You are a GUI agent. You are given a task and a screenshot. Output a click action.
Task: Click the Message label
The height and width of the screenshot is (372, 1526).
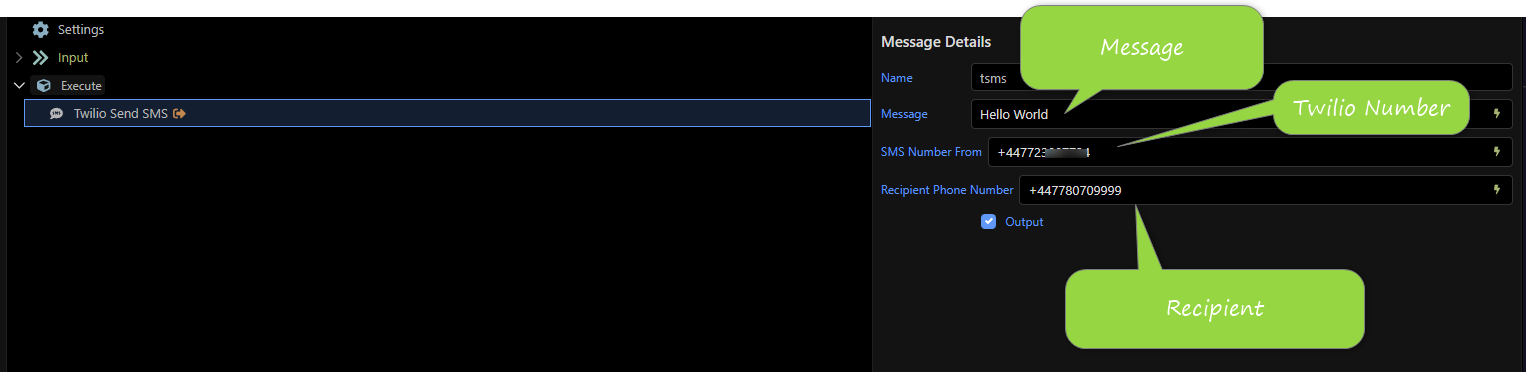click(904, 114)
